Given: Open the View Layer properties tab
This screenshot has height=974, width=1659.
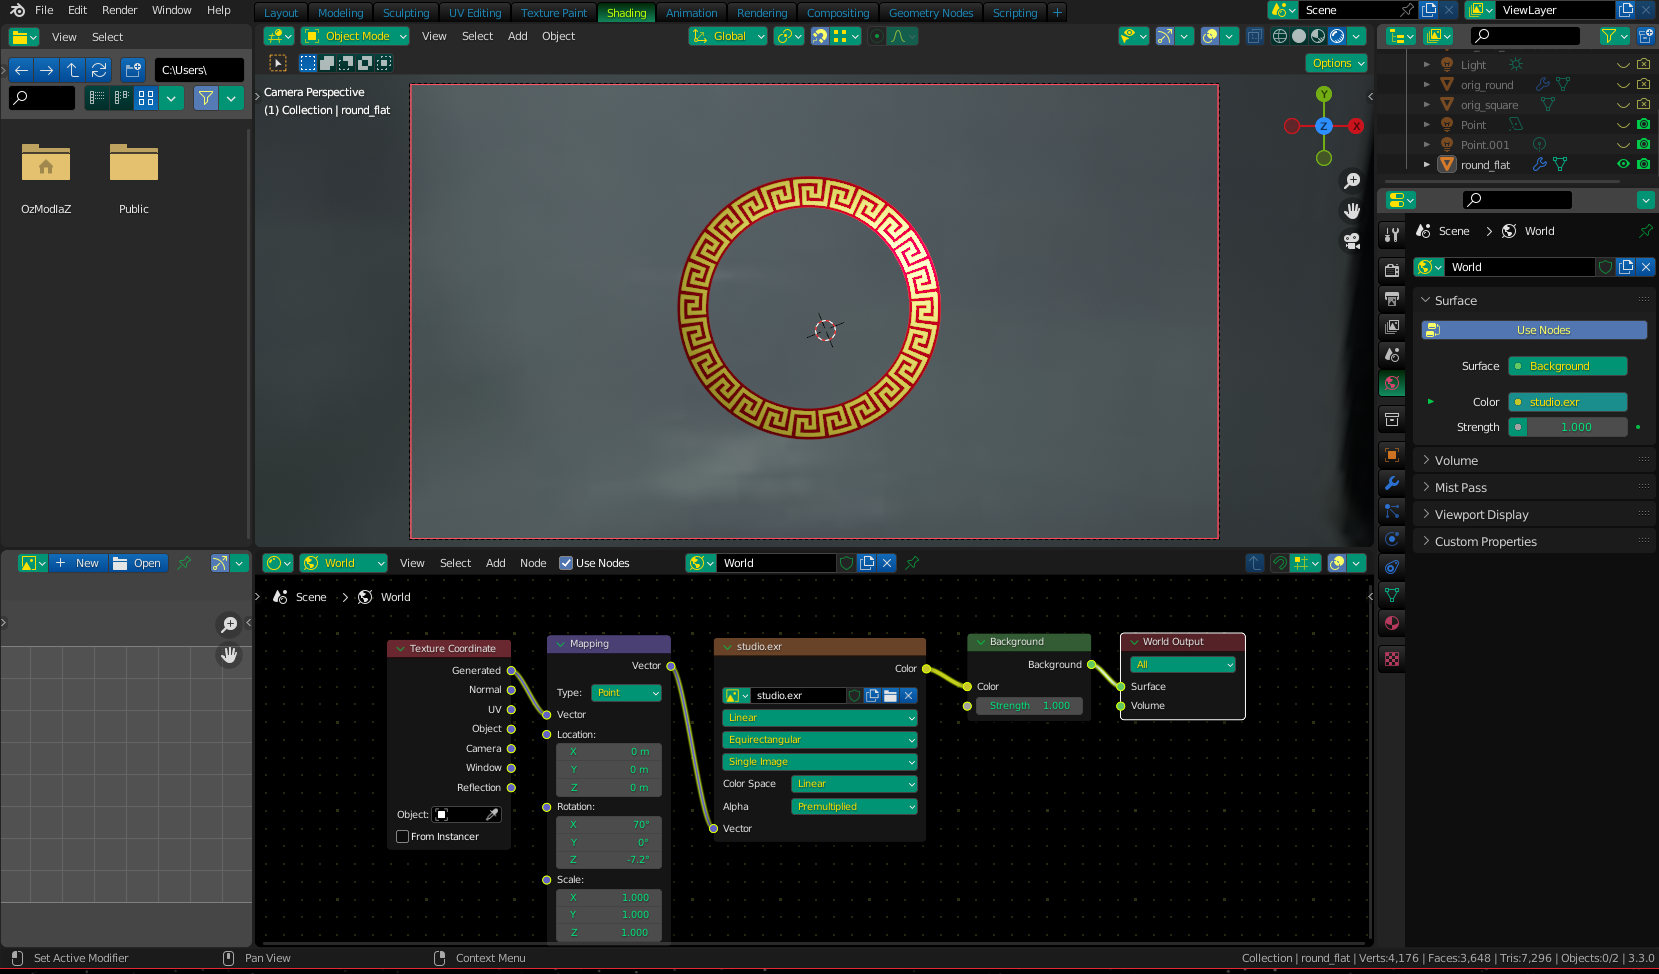Looking at the screenshot, I should pyautogui.click(x=1392, y=326).
